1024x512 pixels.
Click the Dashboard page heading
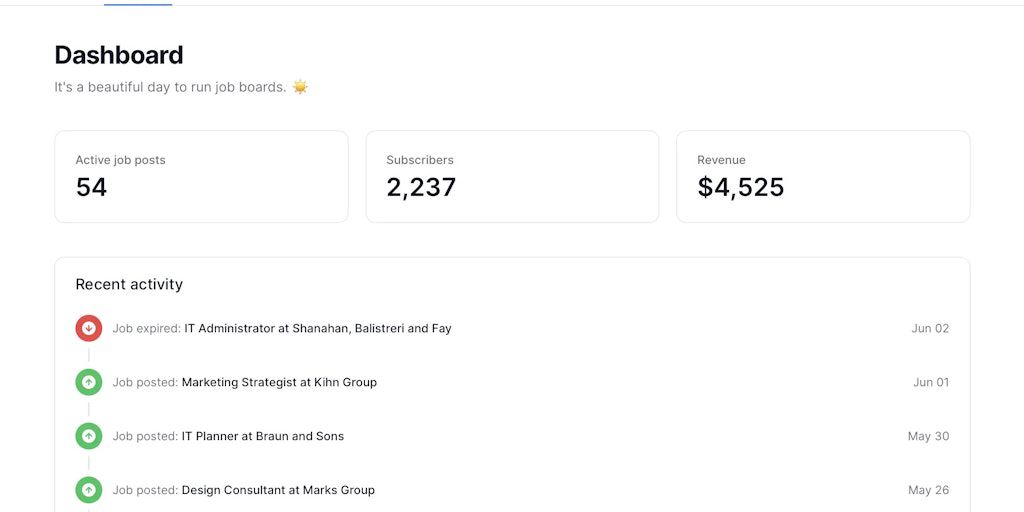point(119,55)
